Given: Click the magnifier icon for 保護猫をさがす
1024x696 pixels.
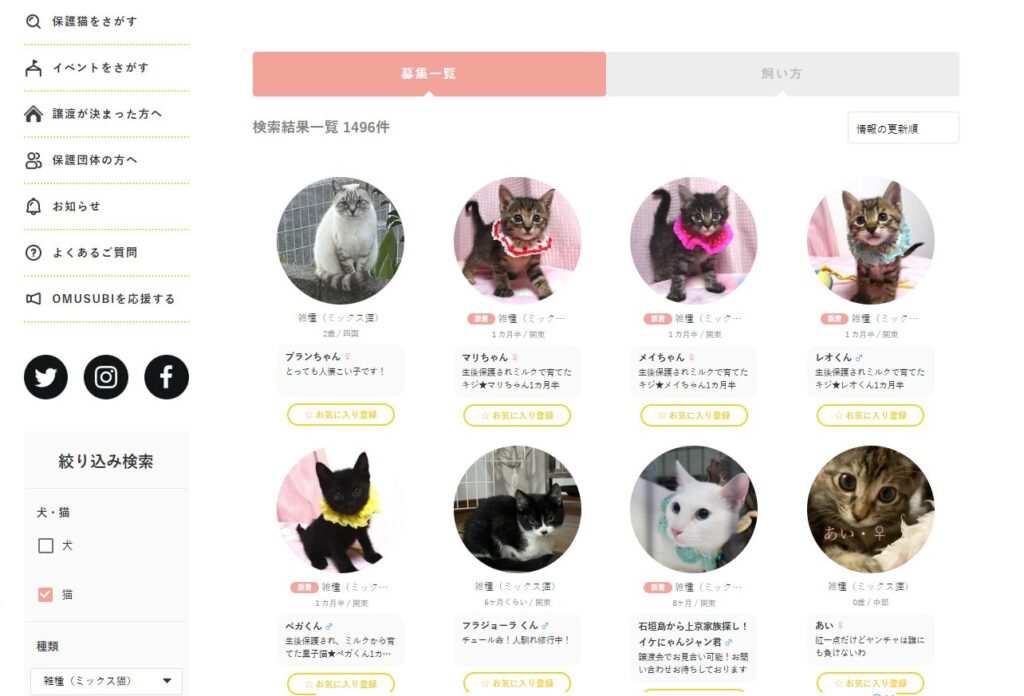Looking at the screenshot, I should pos(33,22).
